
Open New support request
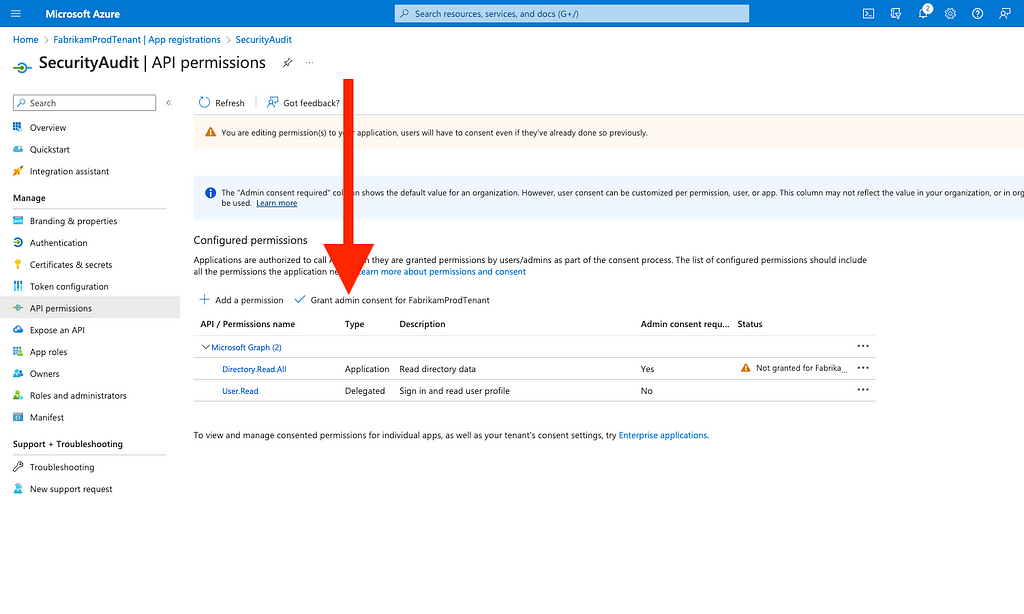pyautogui.click(x=71, y=489)
